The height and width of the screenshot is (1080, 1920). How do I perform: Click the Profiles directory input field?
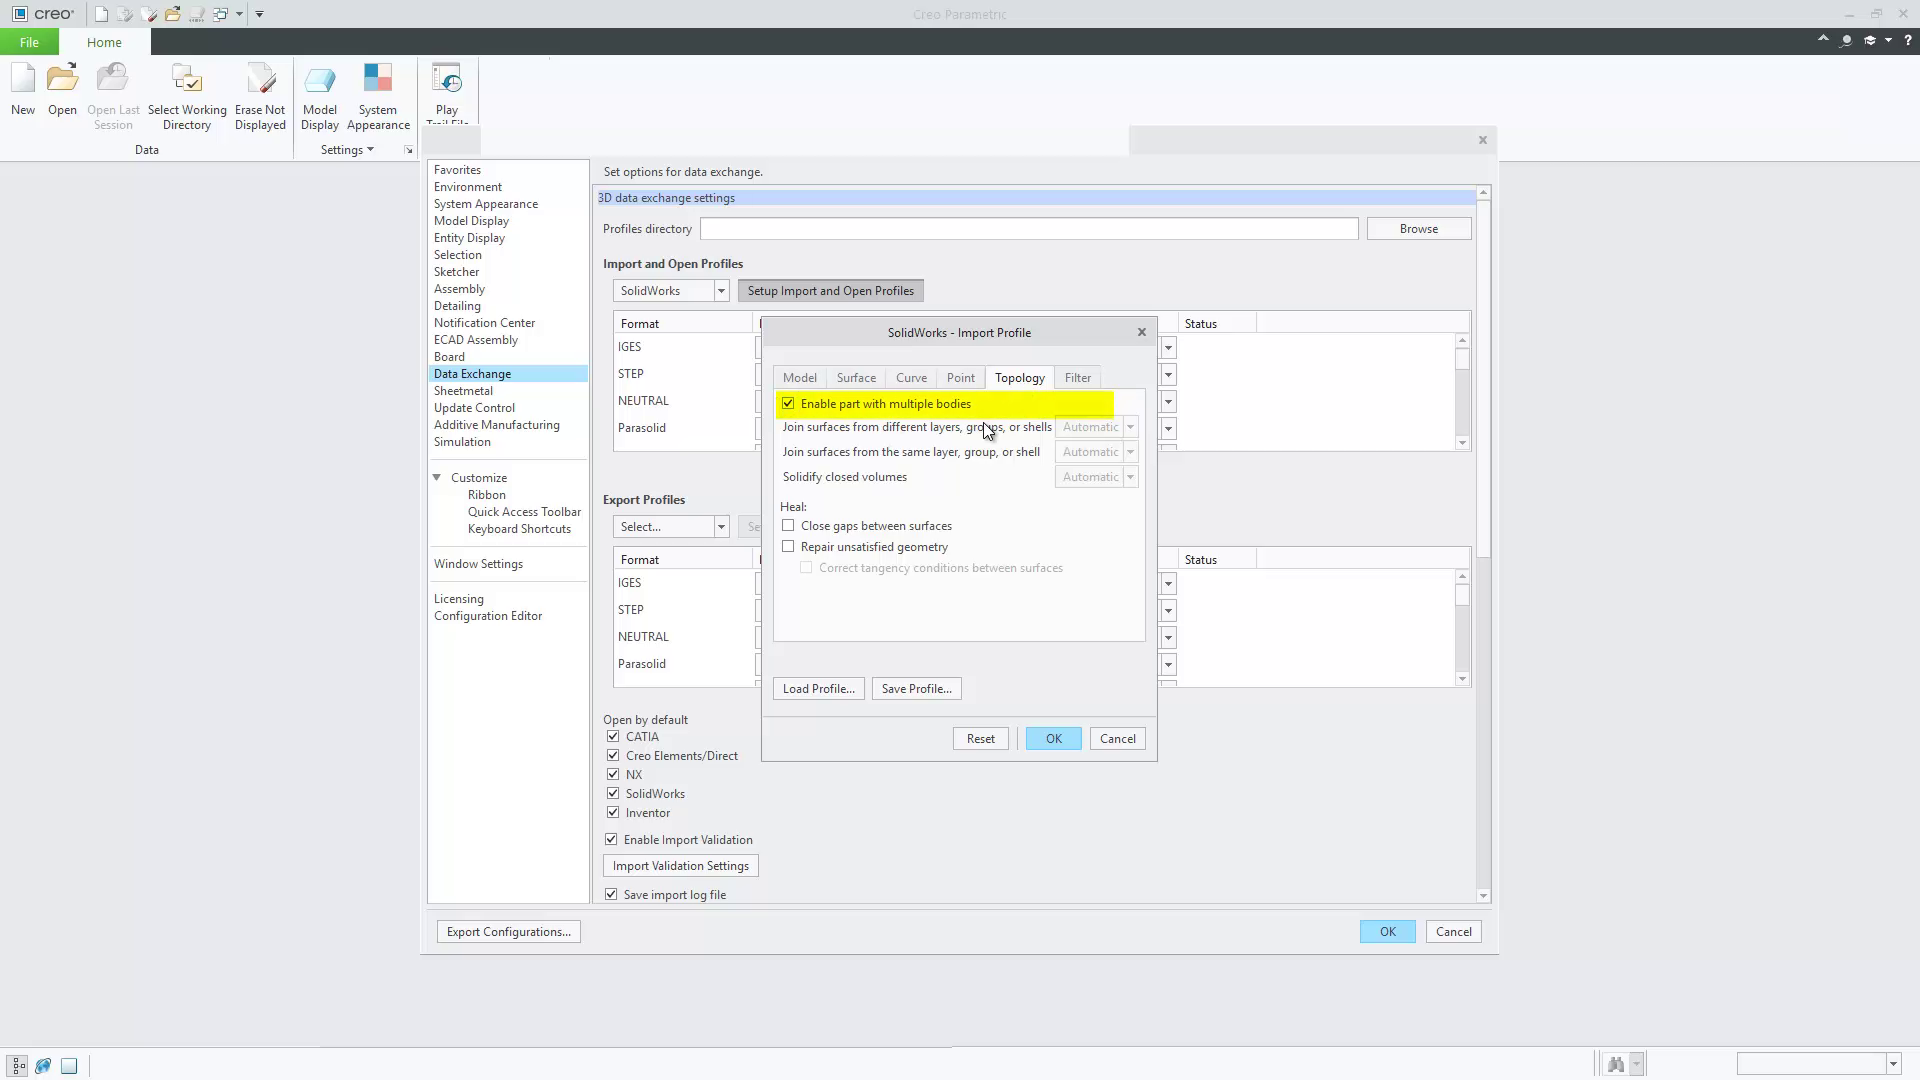(x=1029, y=229)
